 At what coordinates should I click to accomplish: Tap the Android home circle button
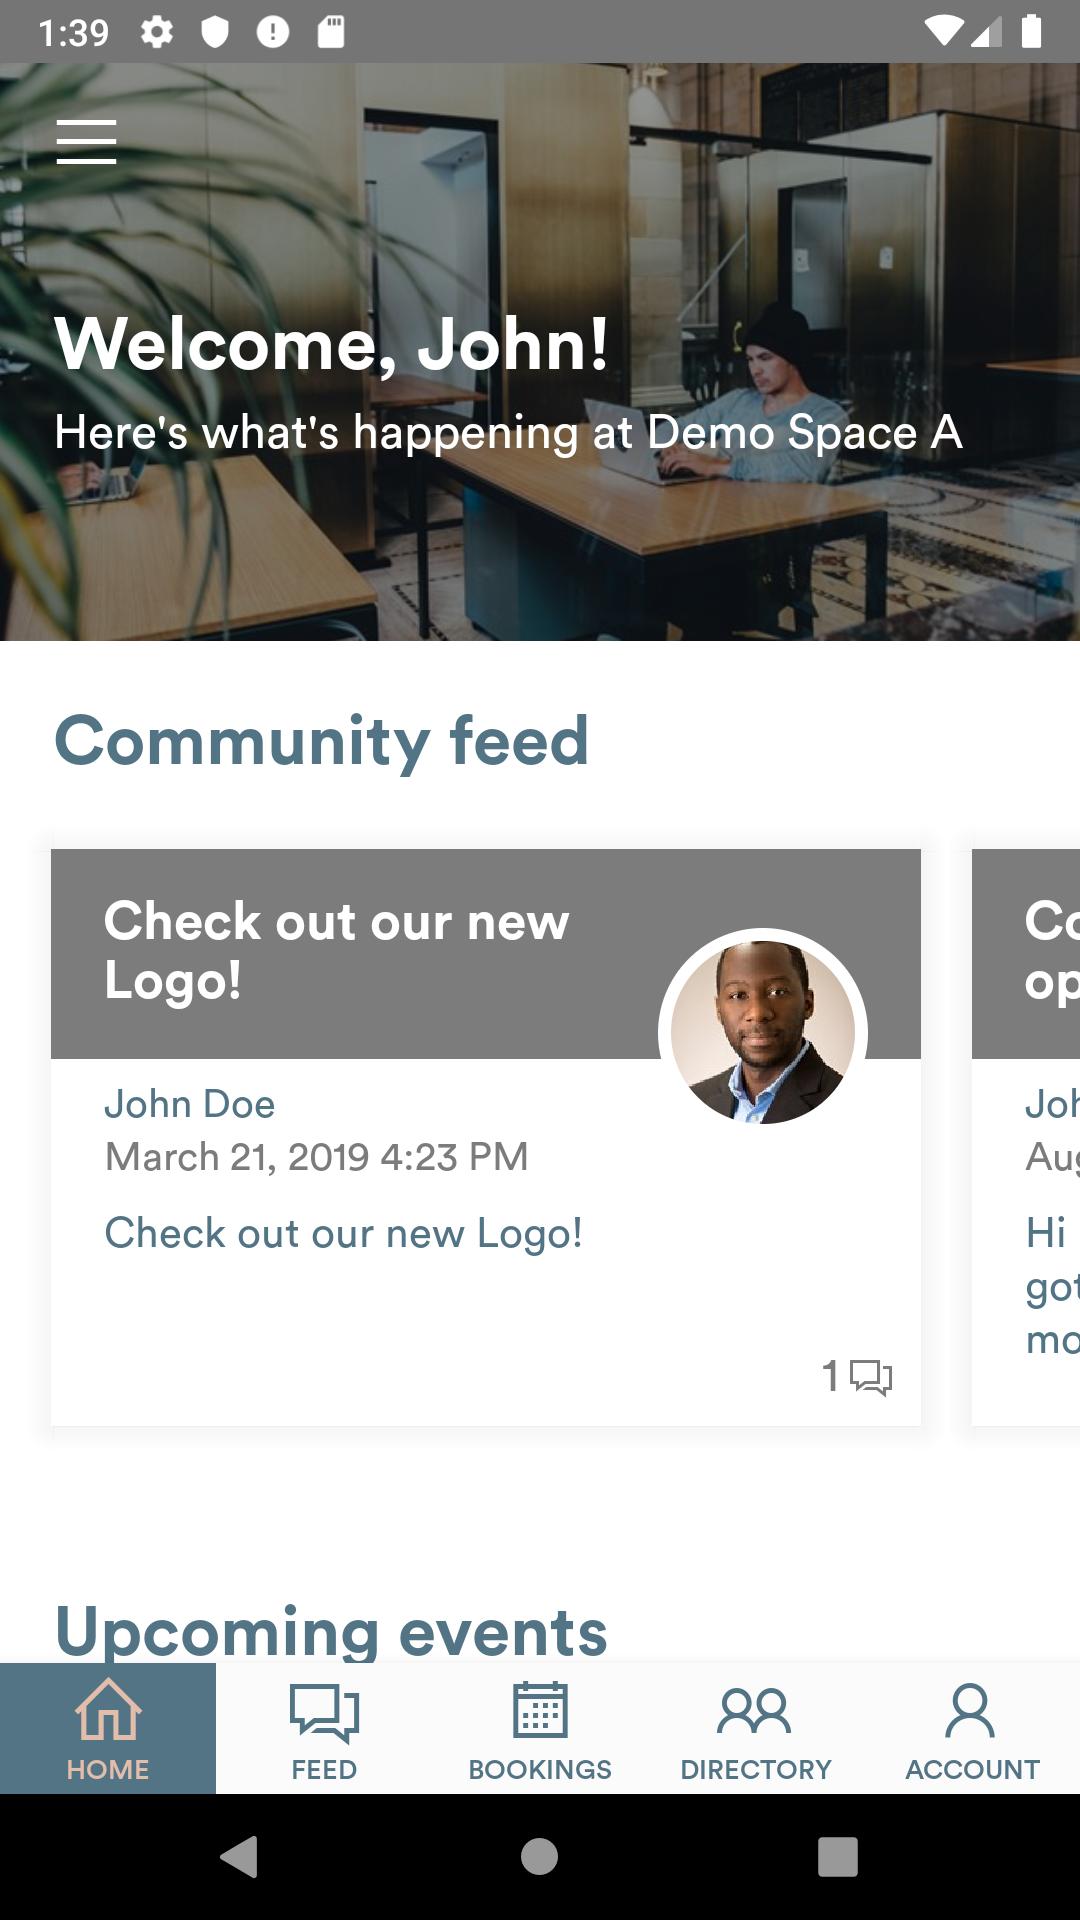pos(540,1856)
